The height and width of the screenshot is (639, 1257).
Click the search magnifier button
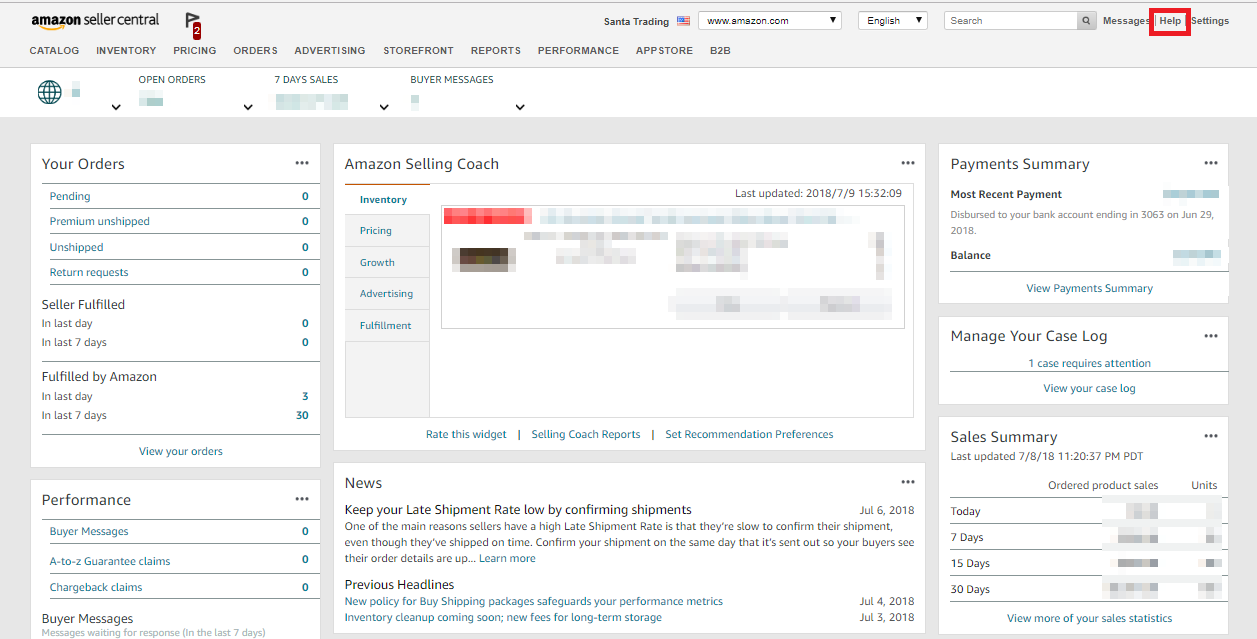tap(1086, 21)
